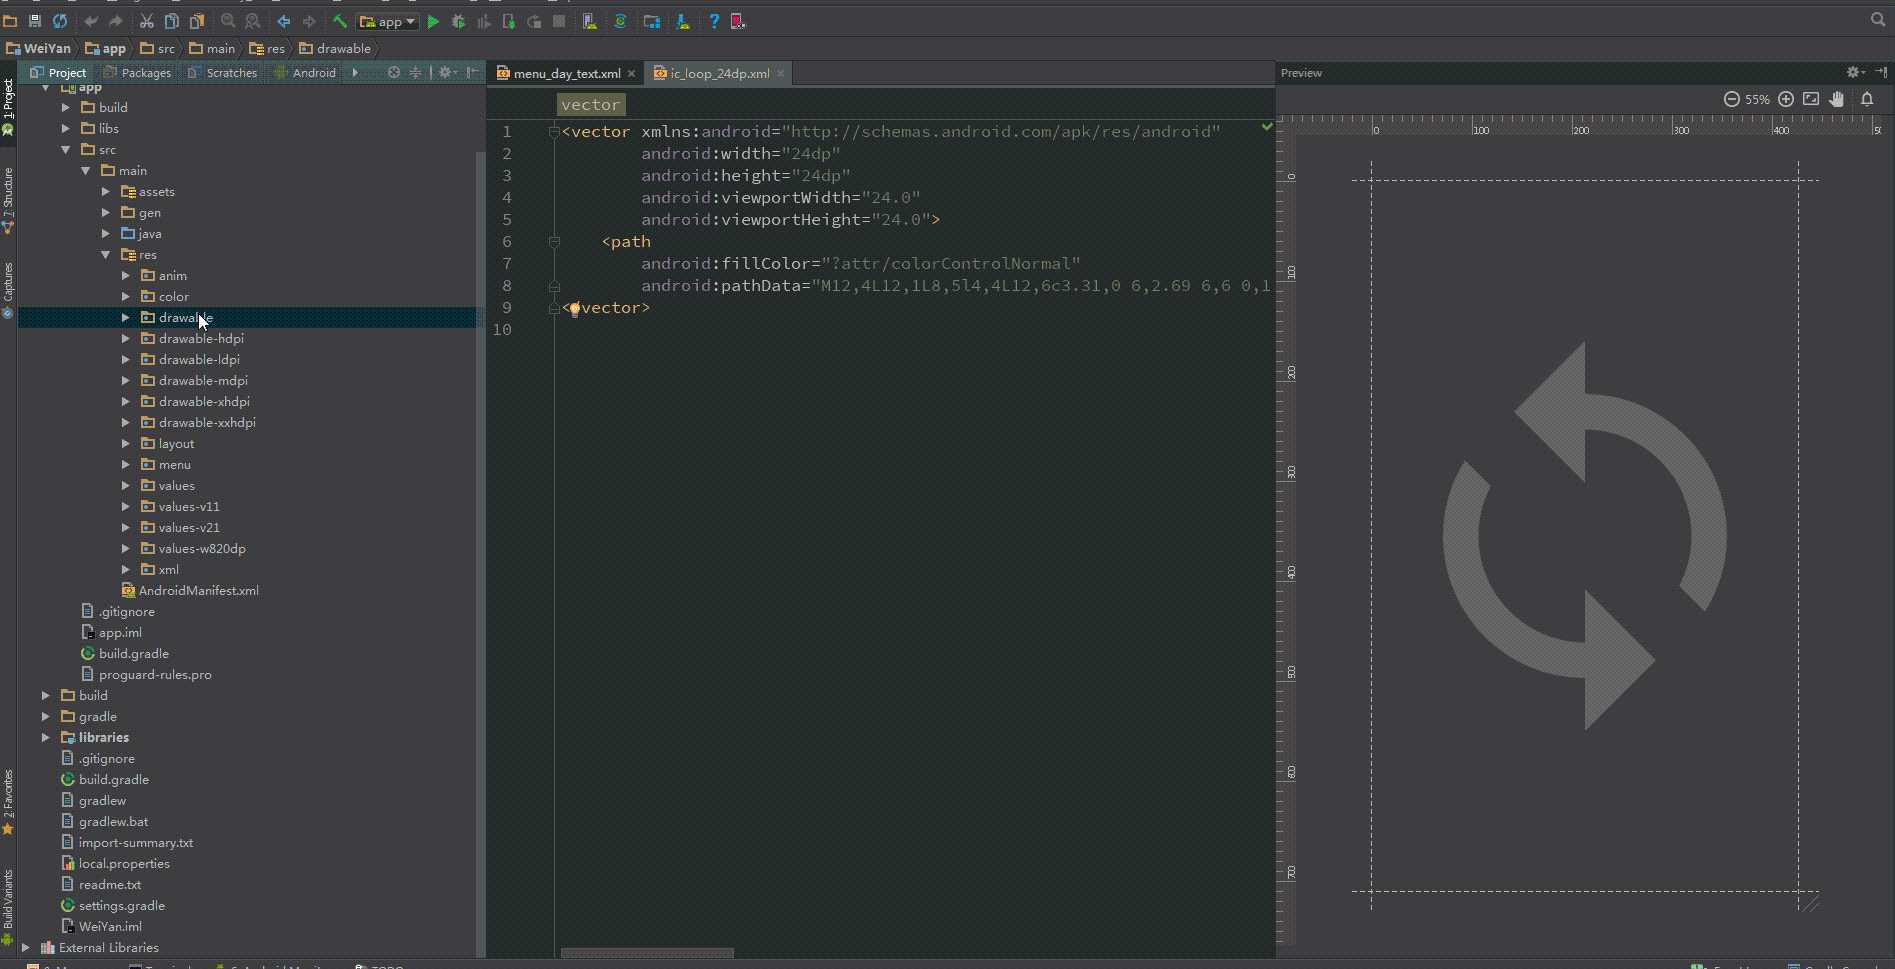The width and height of the screenshot is (1895, 969).
Task: Zoom out the preview with minus icon
Action: tap(1732, 99)
